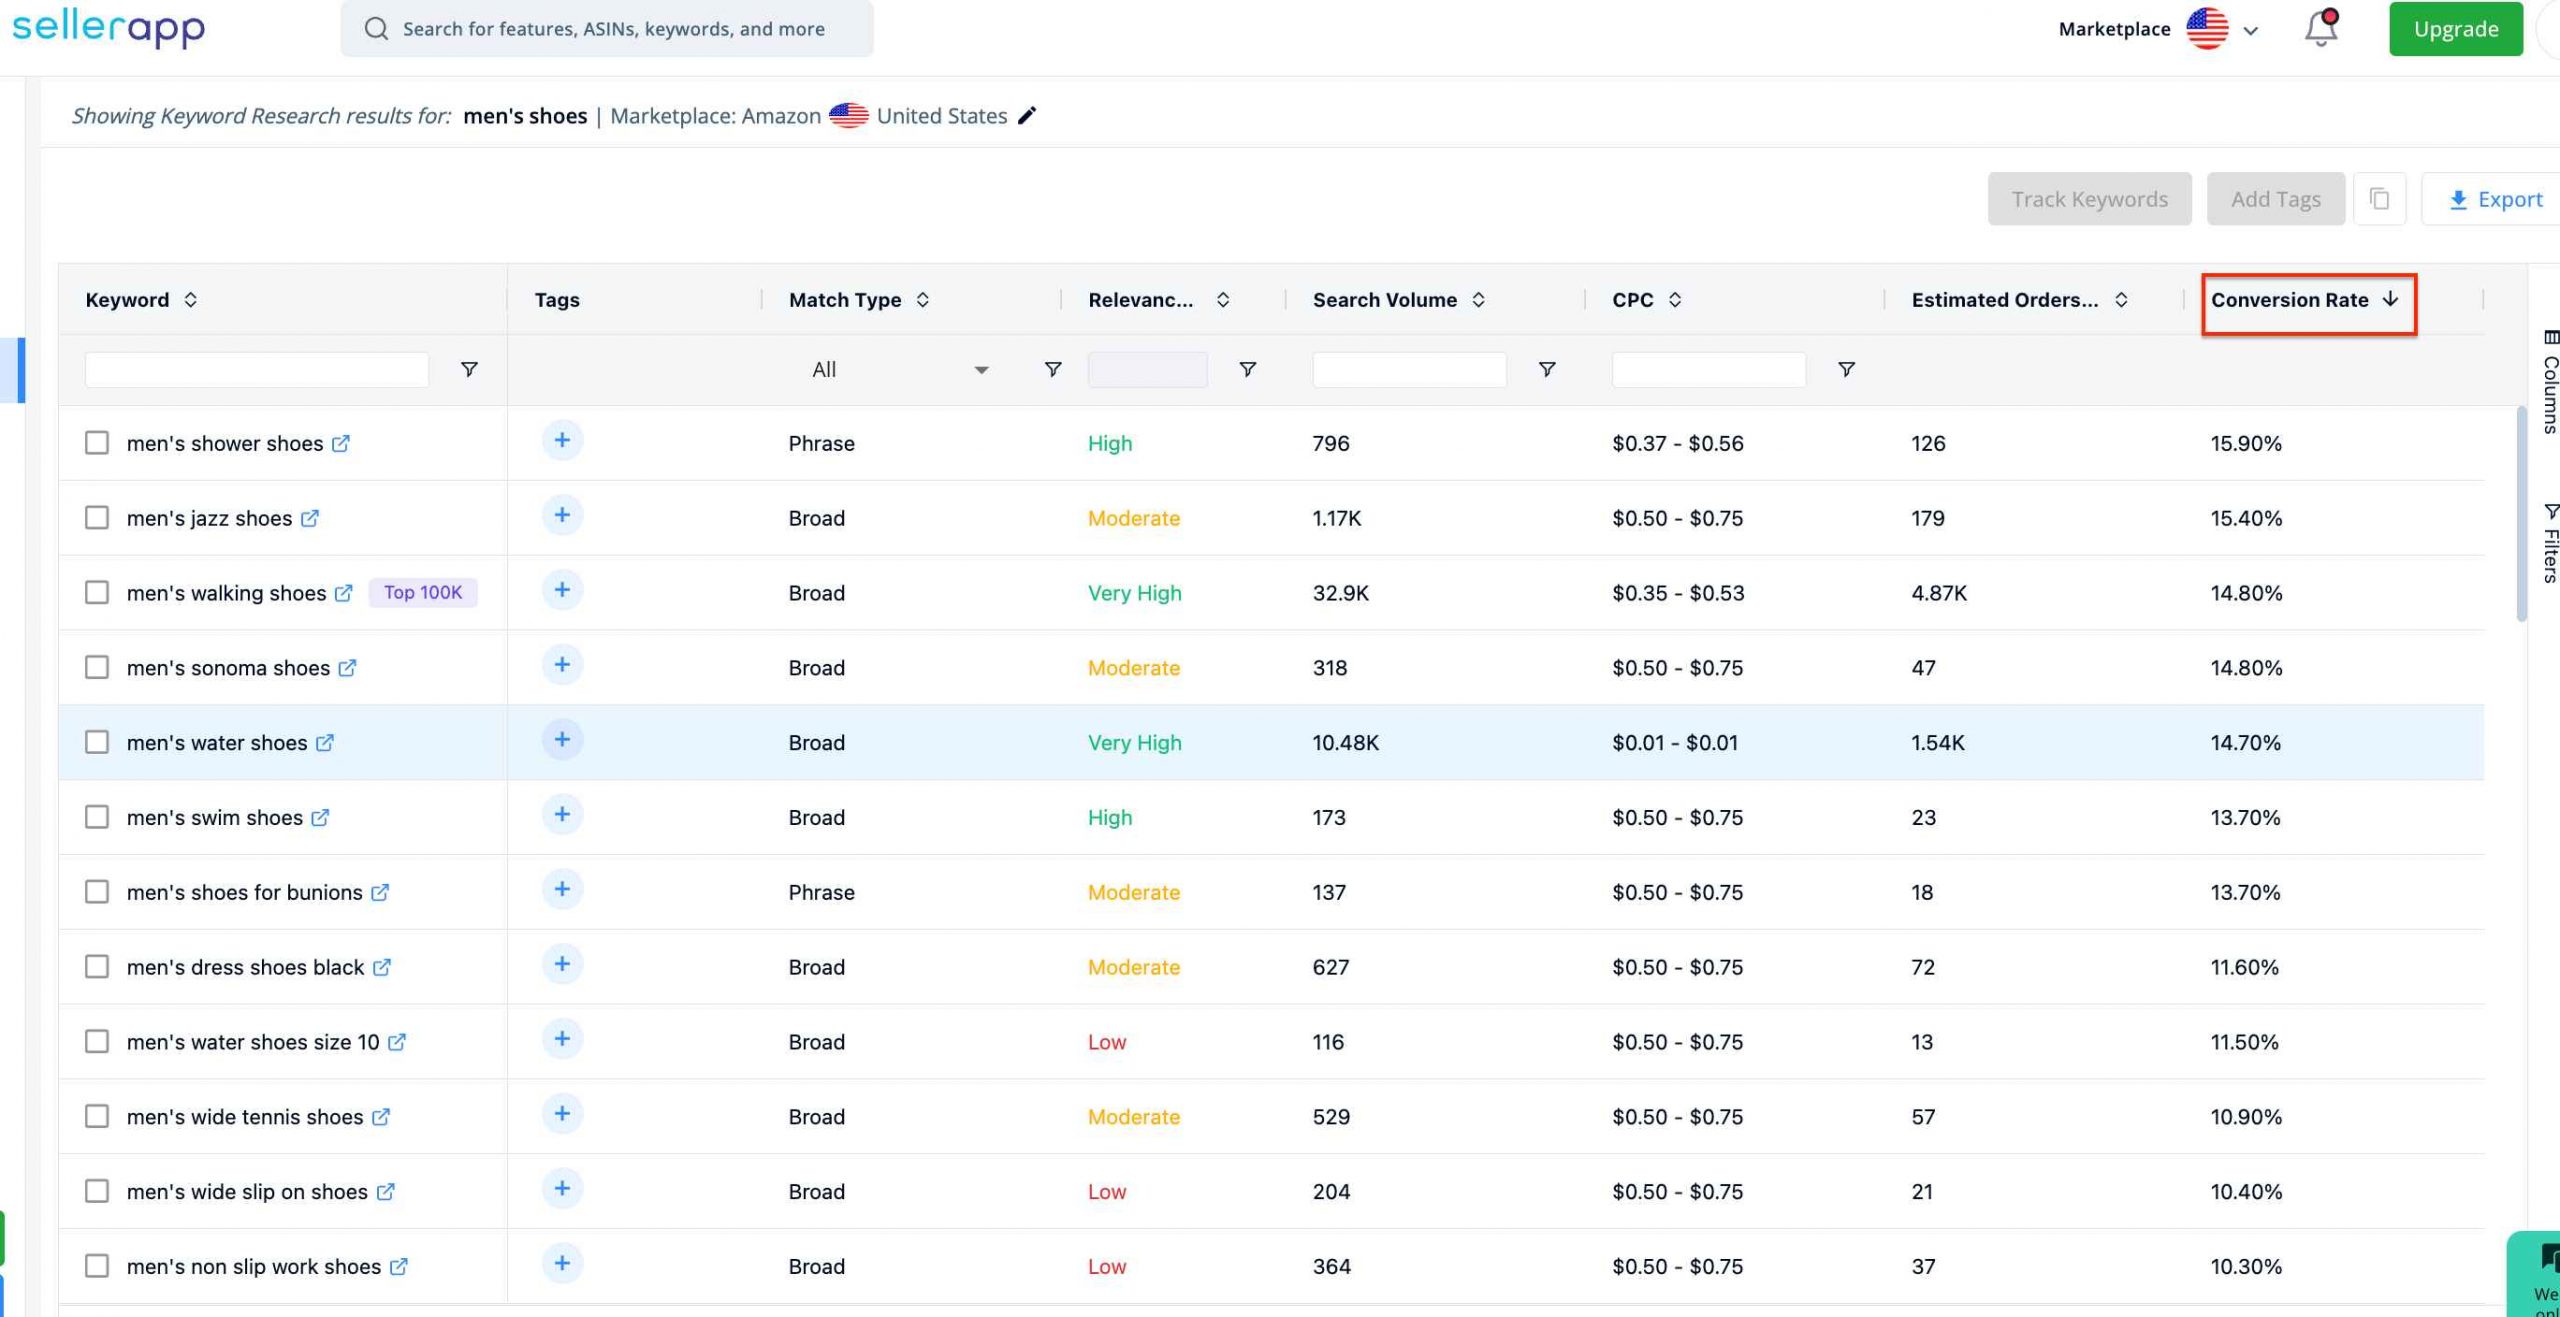Open the Columns side panel tab

point(2550,382)
